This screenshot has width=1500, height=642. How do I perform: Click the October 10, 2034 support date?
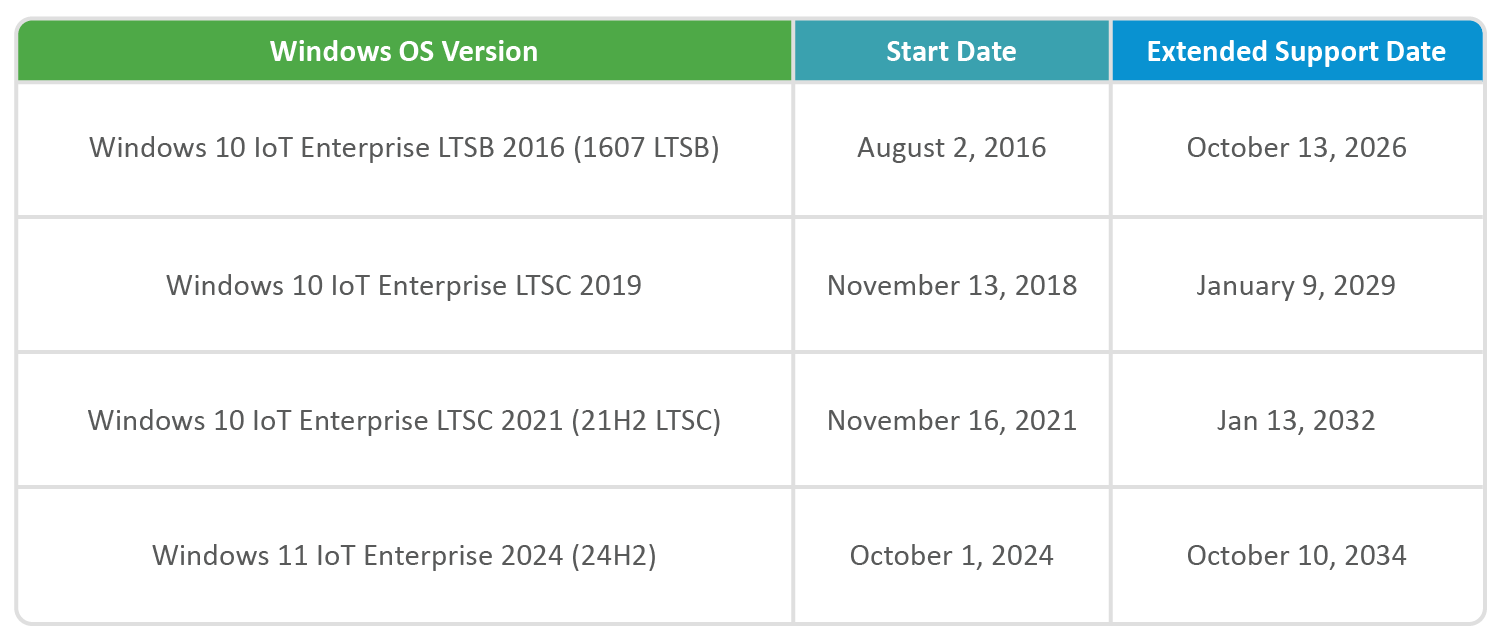[x=1296, y=555]
